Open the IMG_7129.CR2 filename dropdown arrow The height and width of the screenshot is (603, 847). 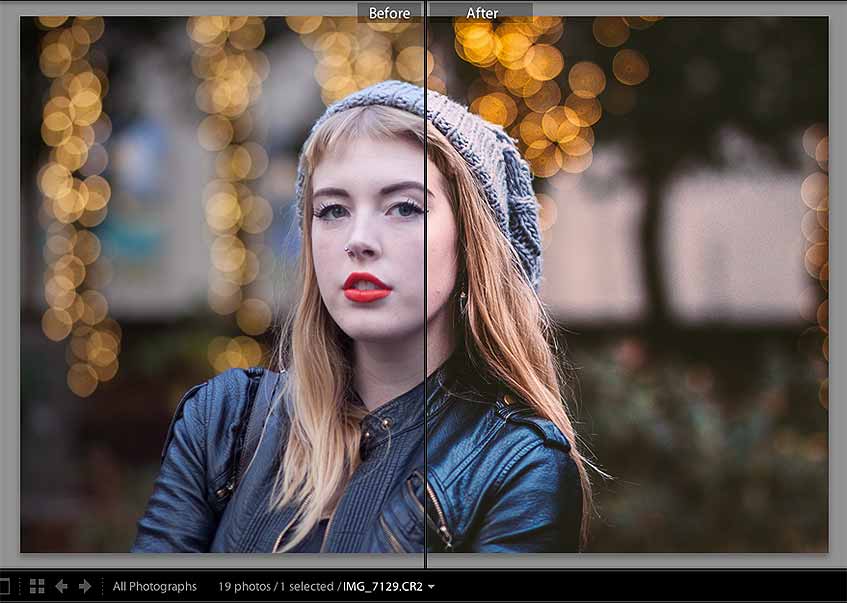pos(431,587)
